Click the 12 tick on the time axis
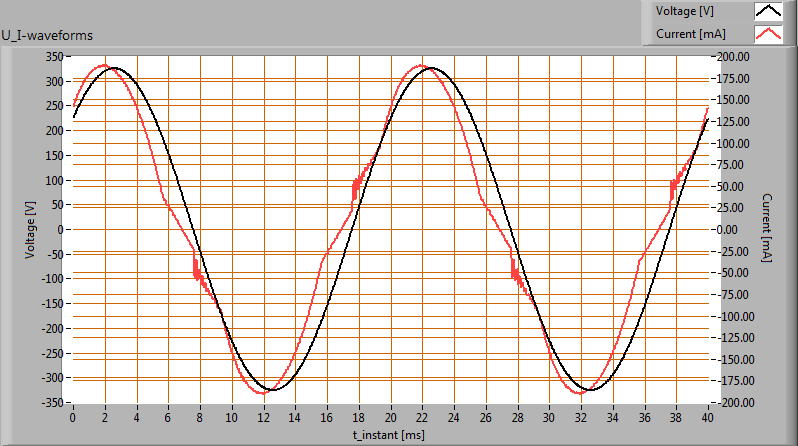The width and height of the screenshot is (798, 446). coord(263,417)
